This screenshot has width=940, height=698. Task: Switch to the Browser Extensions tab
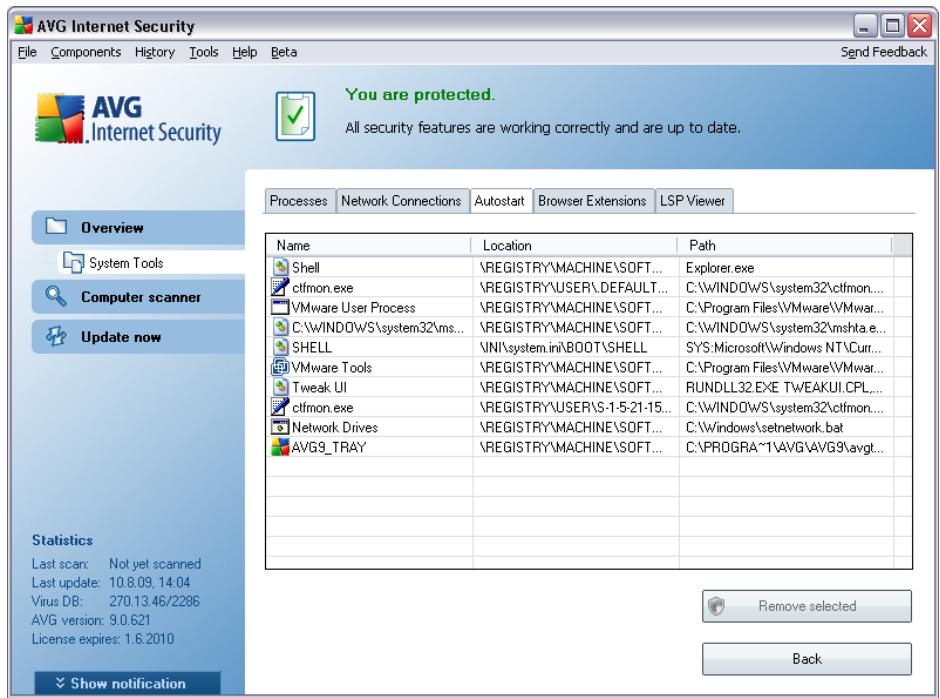[x=592, y=201]
